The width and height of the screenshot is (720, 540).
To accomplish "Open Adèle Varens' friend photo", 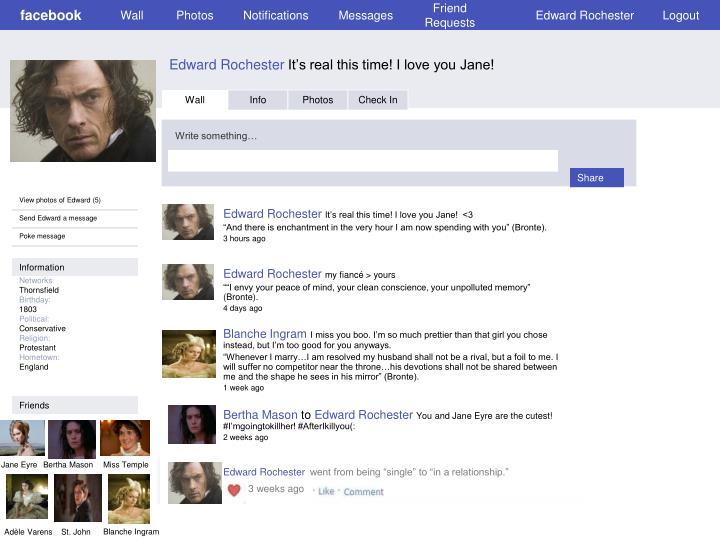I will tap(27, 497).
